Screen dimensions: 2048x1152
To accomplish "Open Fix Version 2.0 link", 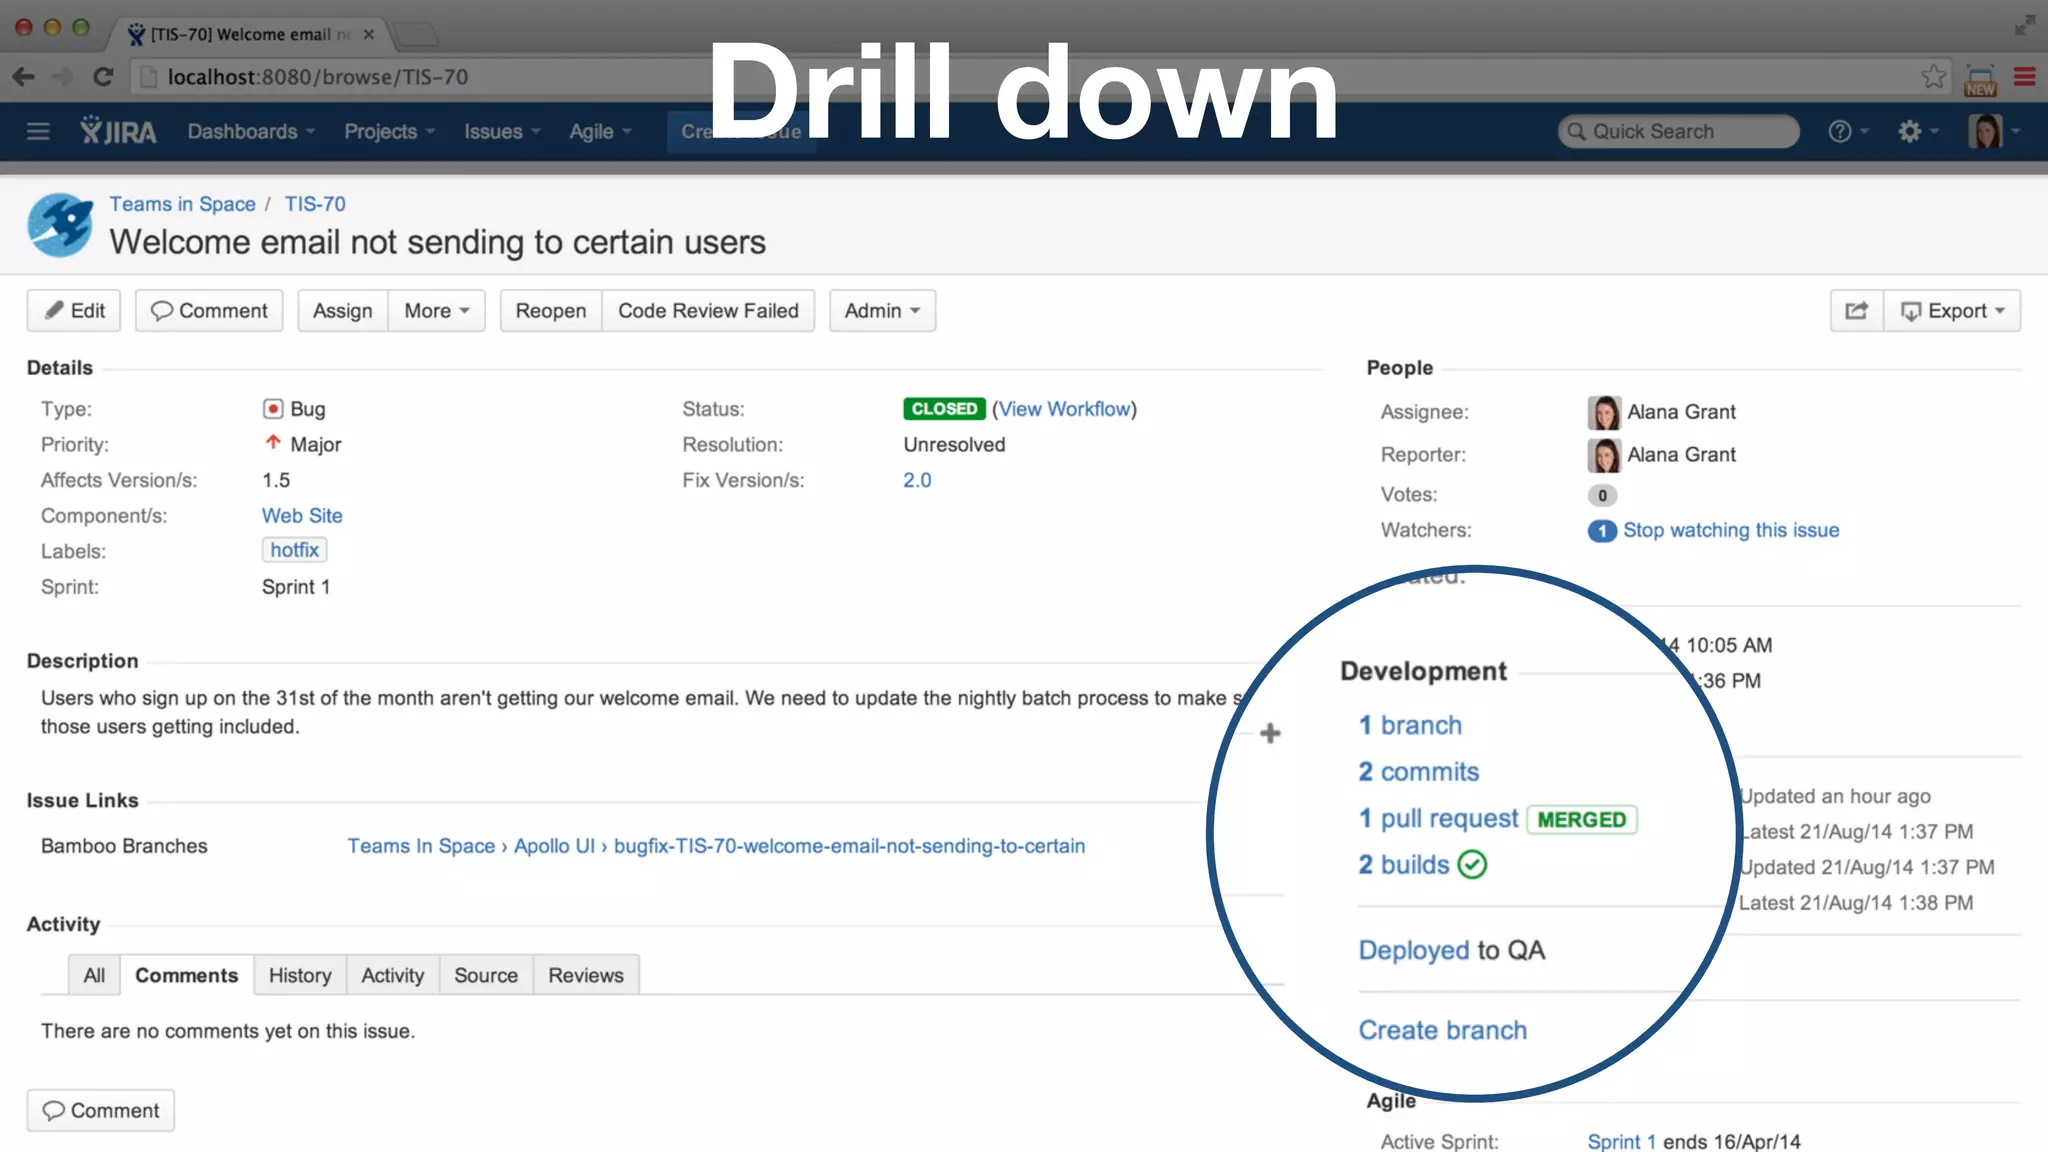I will (917, 480).
